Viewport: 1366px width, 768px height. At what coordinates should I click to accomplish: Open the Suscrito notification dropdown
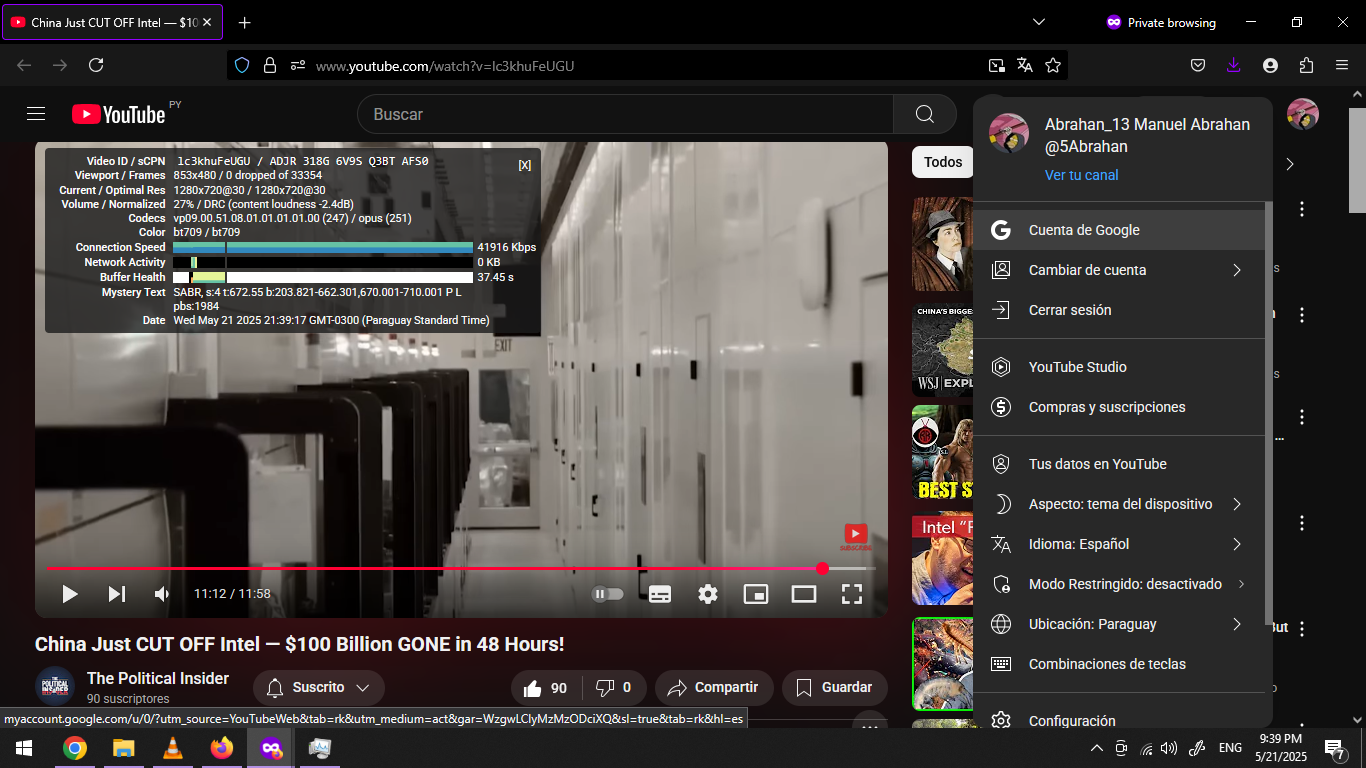click(318, 688)
